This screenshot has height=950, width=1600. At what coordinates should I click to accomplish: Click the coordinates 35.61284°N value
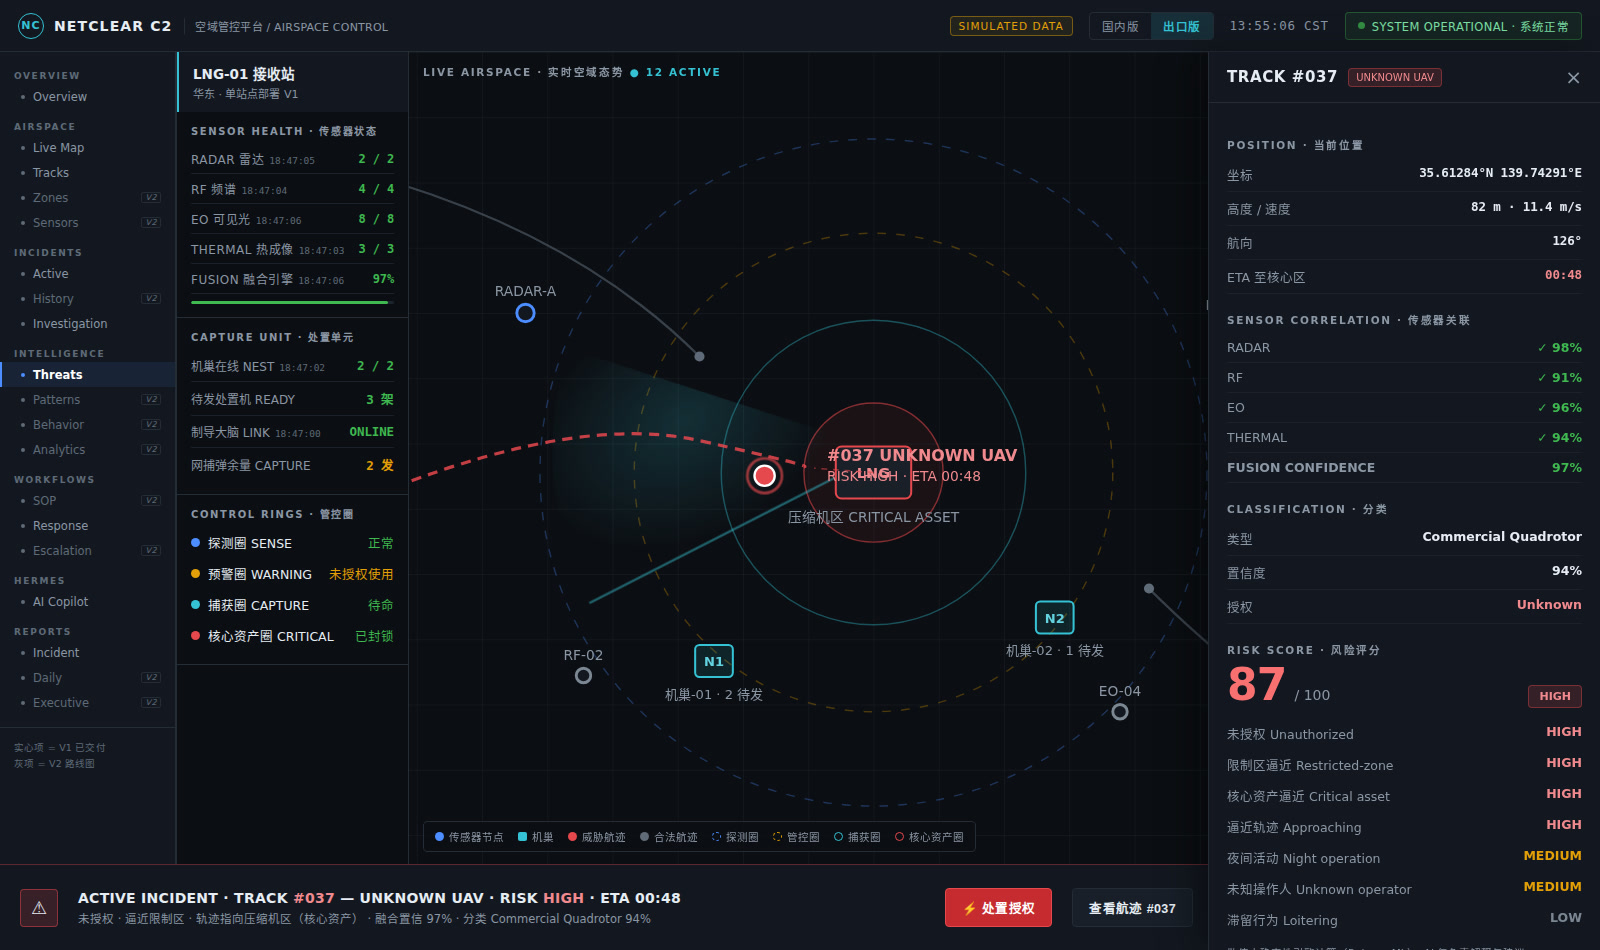(1500, 173)
